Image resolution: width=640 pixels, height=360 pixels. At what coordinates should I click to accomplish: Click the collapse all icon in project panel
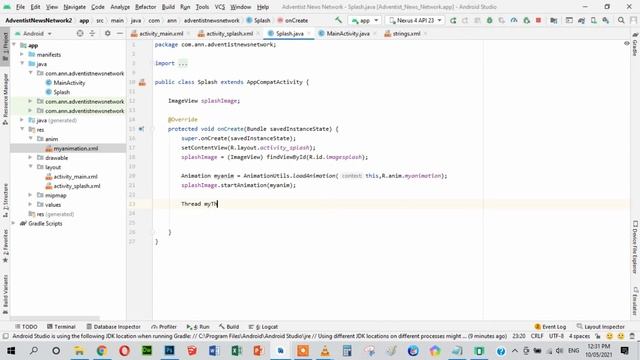coord(92,33)
